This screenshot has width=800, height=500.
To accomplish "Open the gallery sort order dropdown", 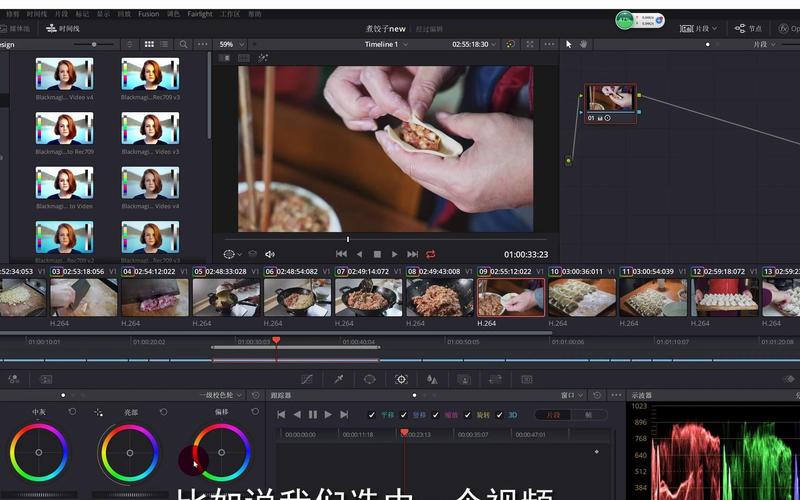I will click(129, 44).
